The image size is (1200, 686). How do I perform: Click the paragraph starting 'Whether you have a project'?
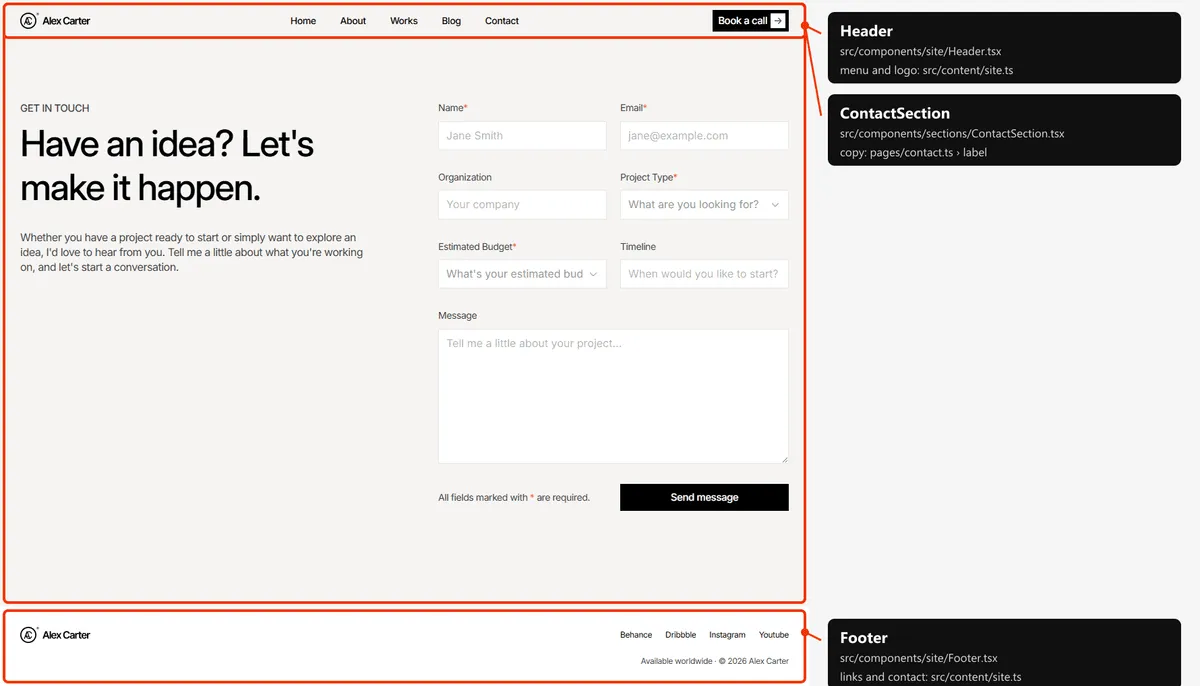click(192, 252)
